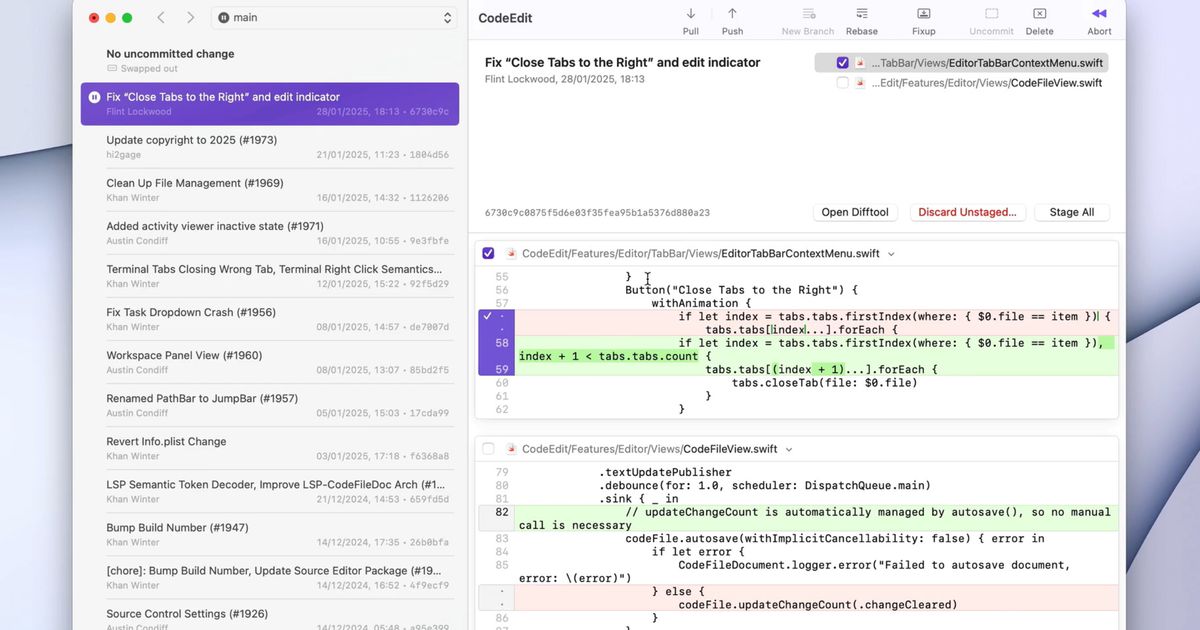Screen dimensions: 1200x630
Task: Click the Uncommit toolbar icon
Action: [991, 14]
